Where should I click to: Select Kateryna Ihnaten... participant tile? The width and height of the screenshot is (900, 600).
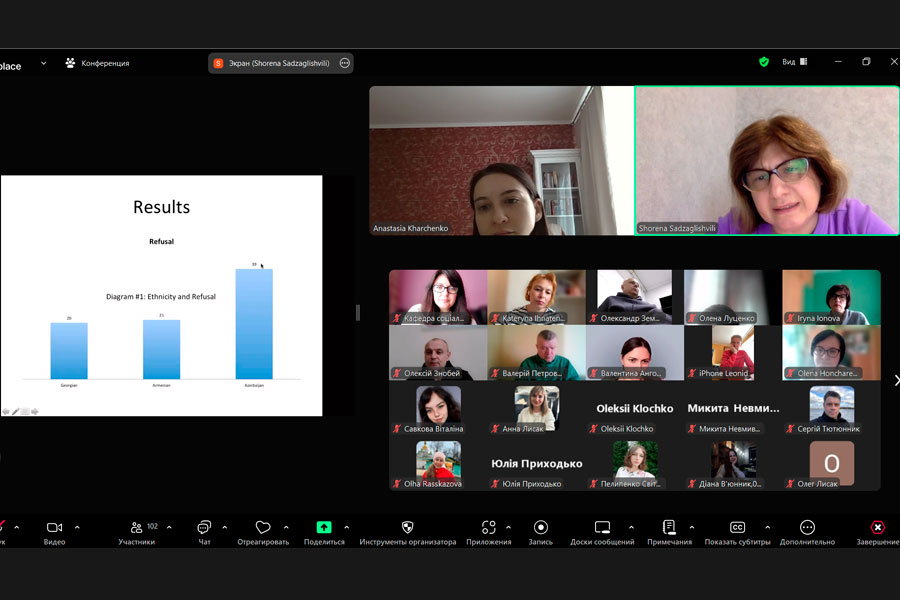point(537,297)
